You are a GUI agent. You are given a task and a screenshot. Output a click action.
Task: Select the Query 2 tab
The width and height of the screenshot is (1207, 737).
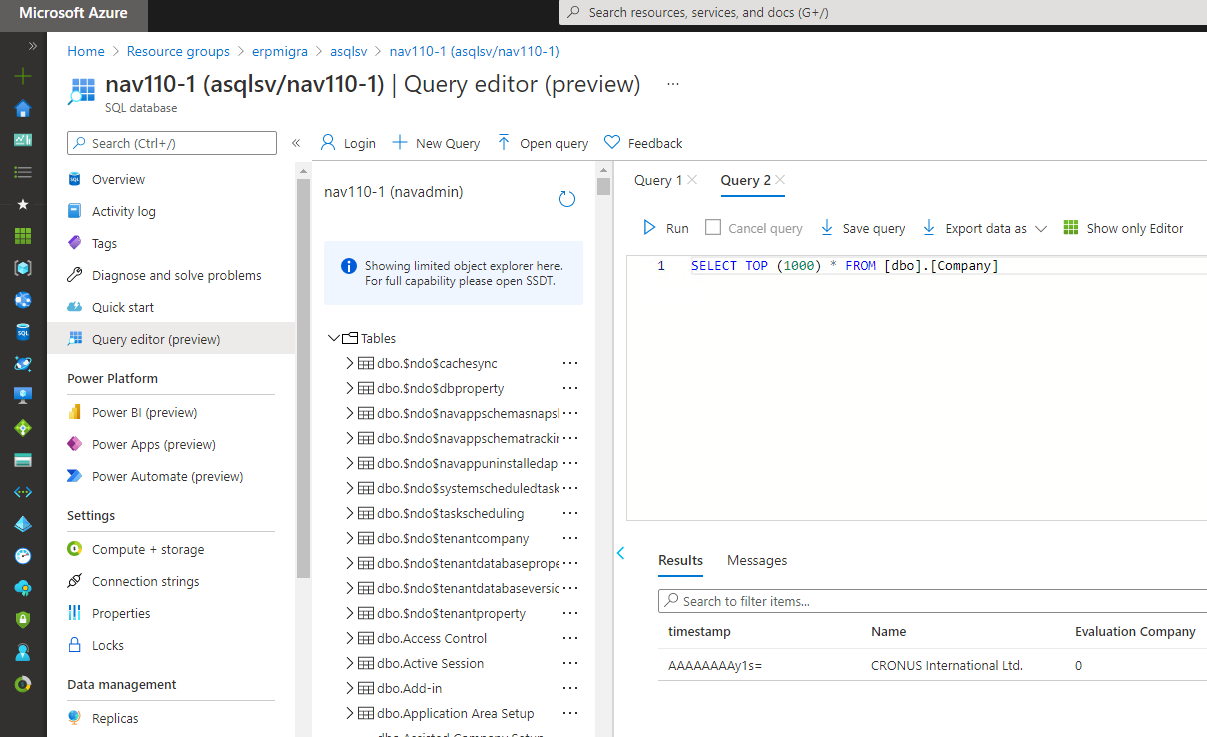[x=745, y=180]
